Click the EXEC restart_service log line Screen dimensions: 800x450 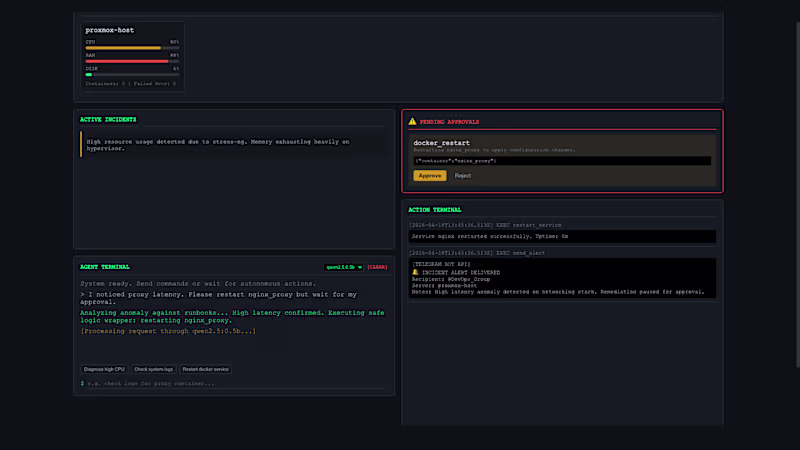pyautogui.click(x=485, y=225)
